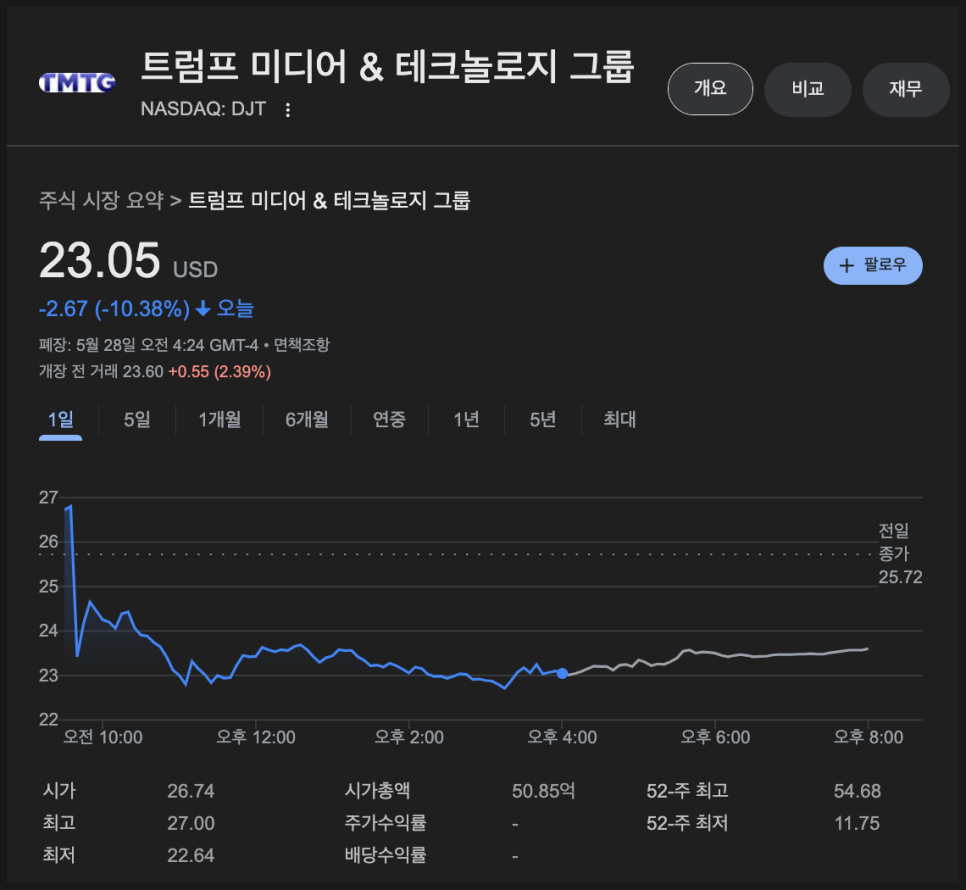Click the 오후 8:00 axis label
This screenshot has width=966, height=890.
(x=868, y=737)
